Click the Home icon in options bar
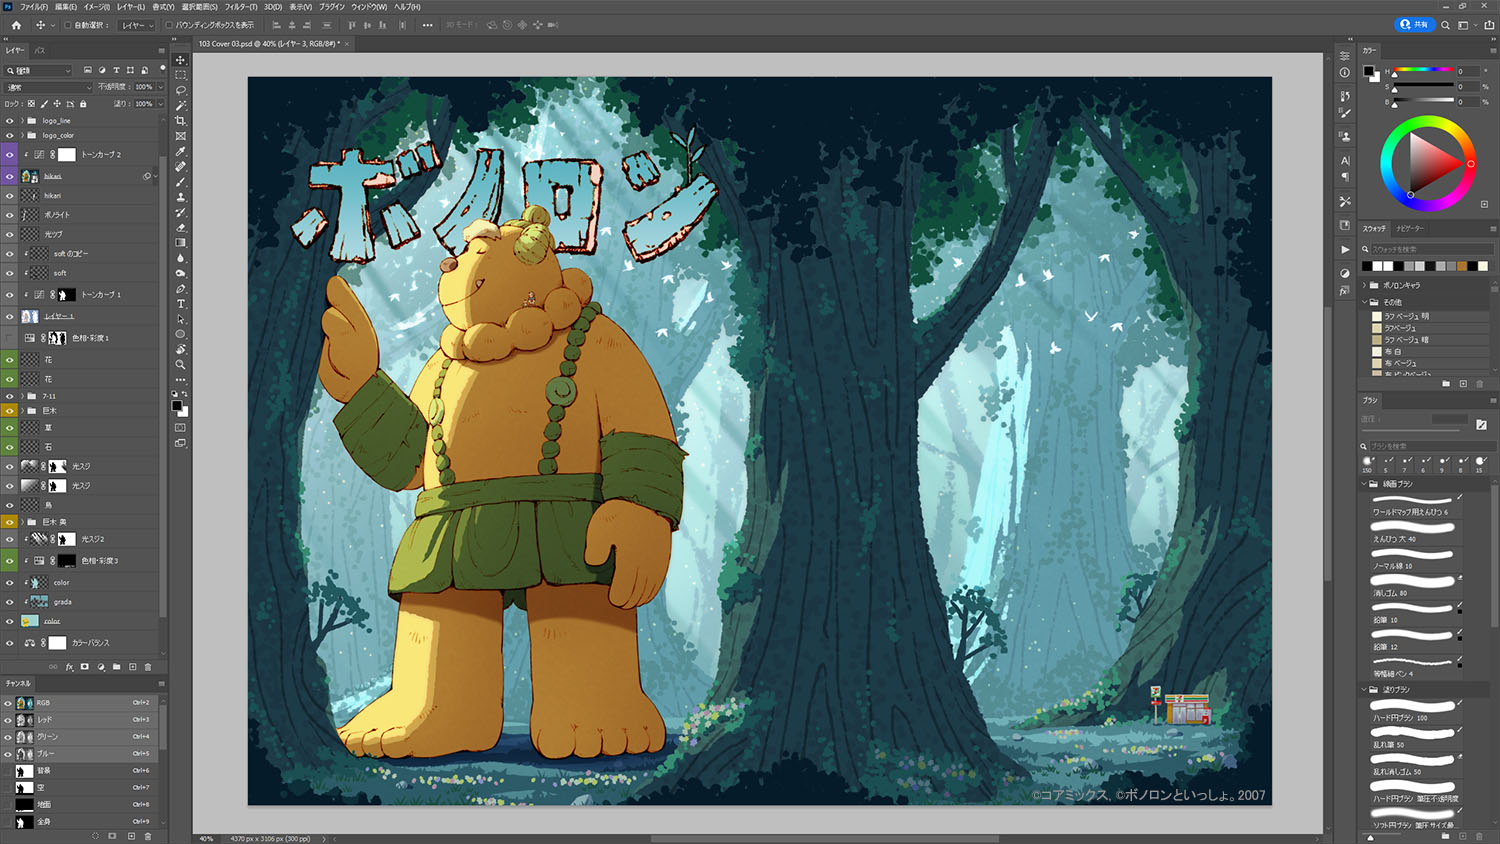 click(16, 25)
